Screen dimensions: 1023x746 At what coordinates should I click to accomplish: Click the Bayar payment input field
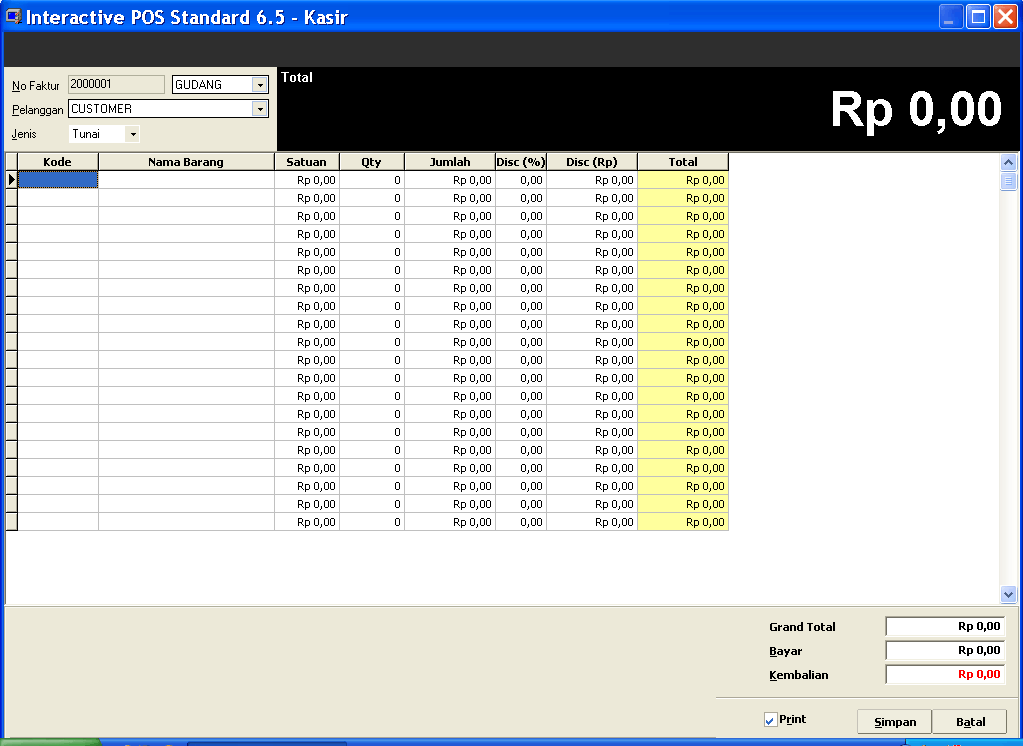tap(945, 651)
